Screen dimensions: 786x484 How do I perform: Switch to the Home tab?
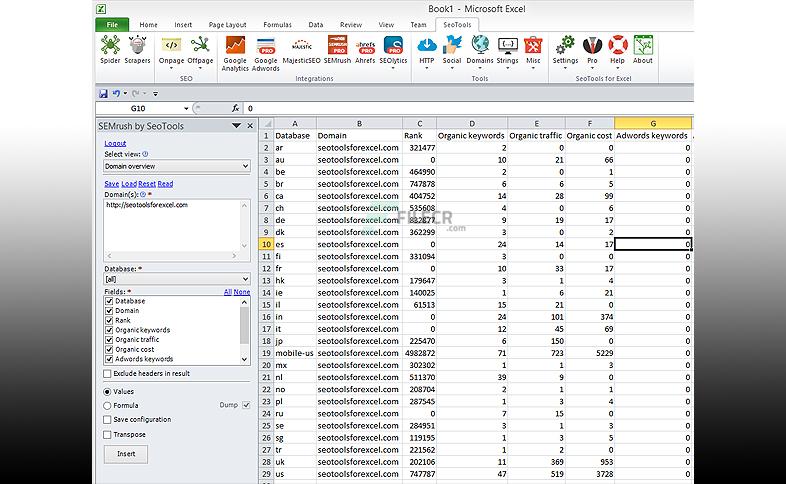click(148, 25)
